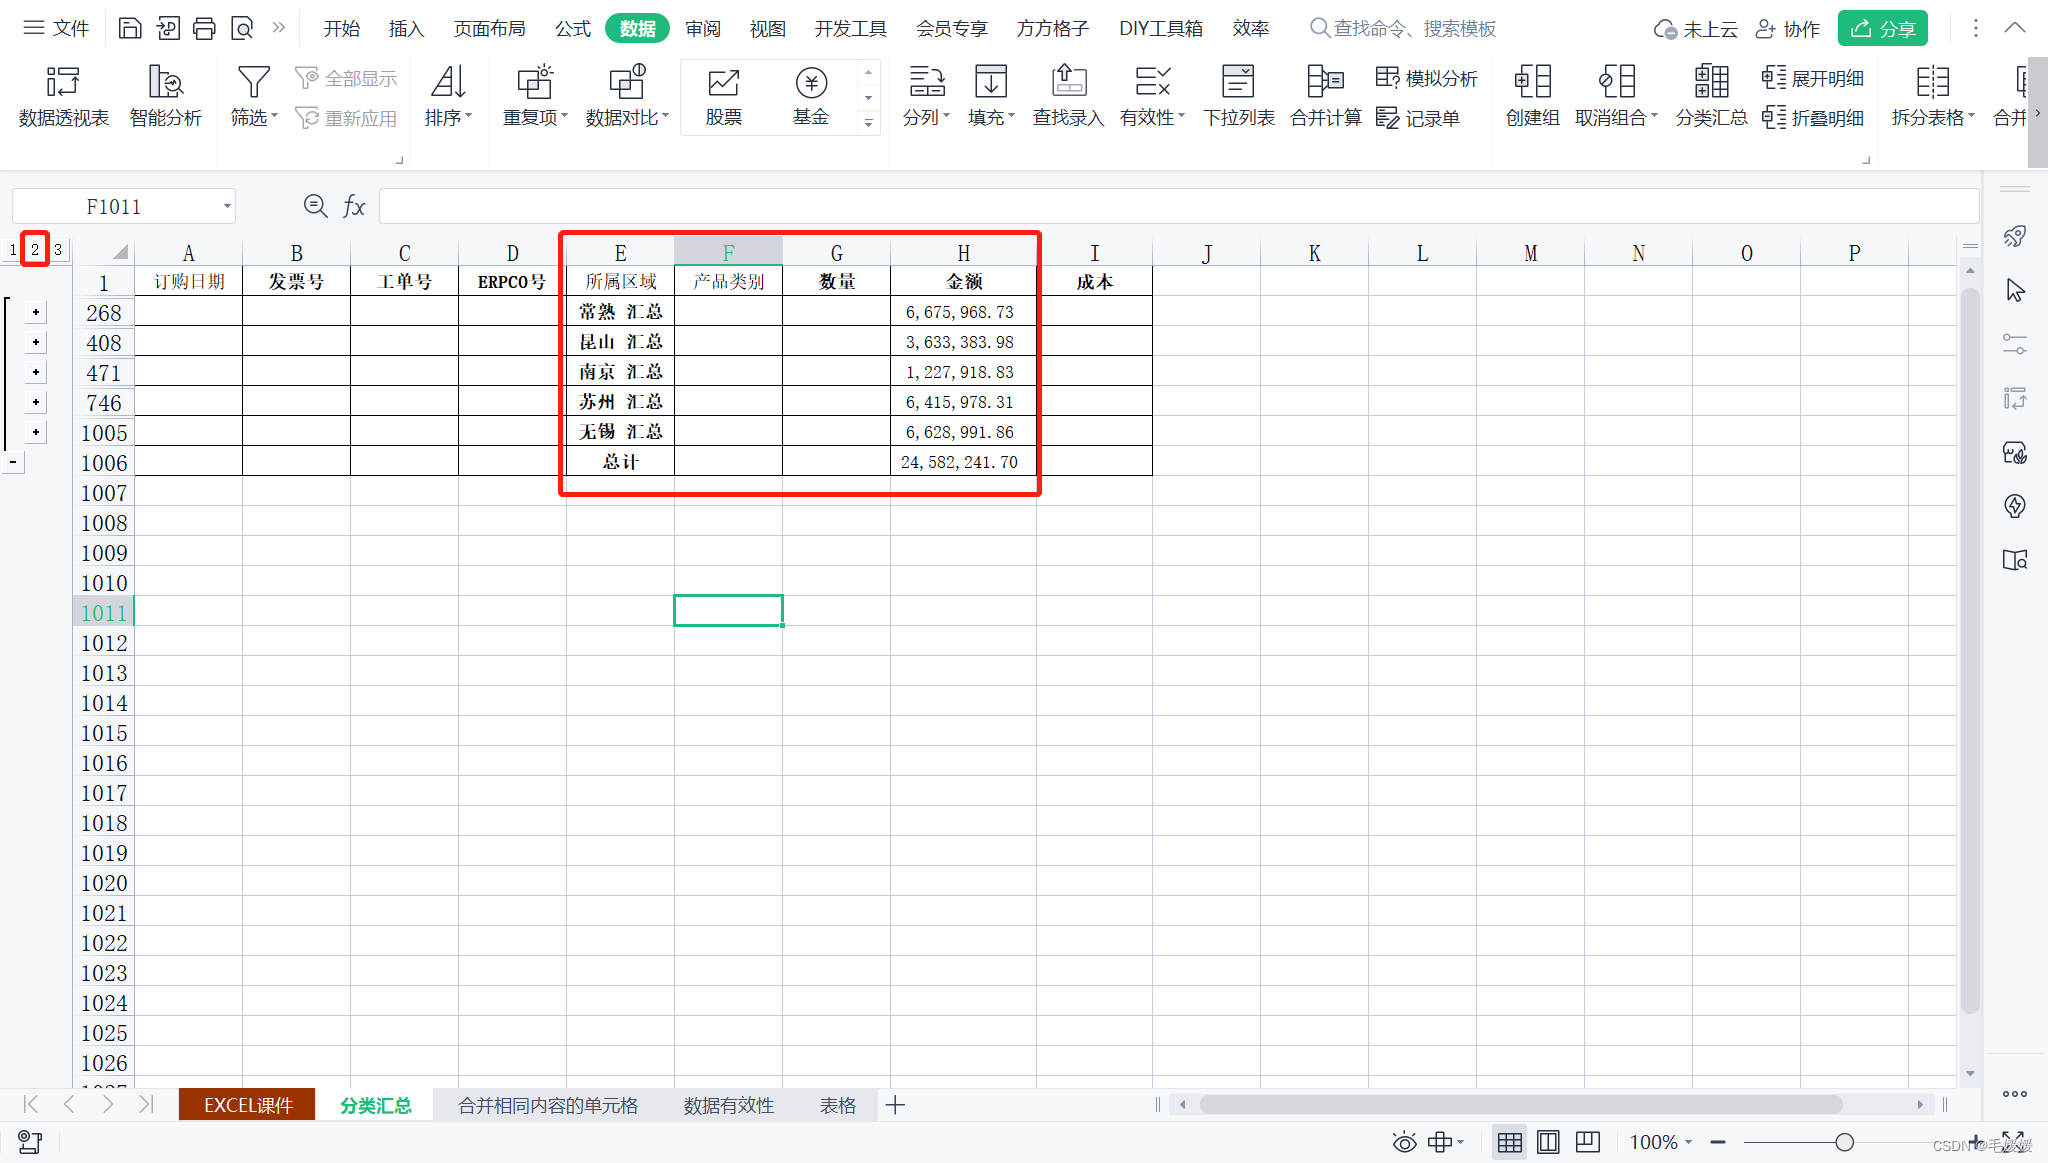Switch to outline level 2 view
Image resolution: width=2048 pixels, height=1163 pixels.
[x=35, y=249]
